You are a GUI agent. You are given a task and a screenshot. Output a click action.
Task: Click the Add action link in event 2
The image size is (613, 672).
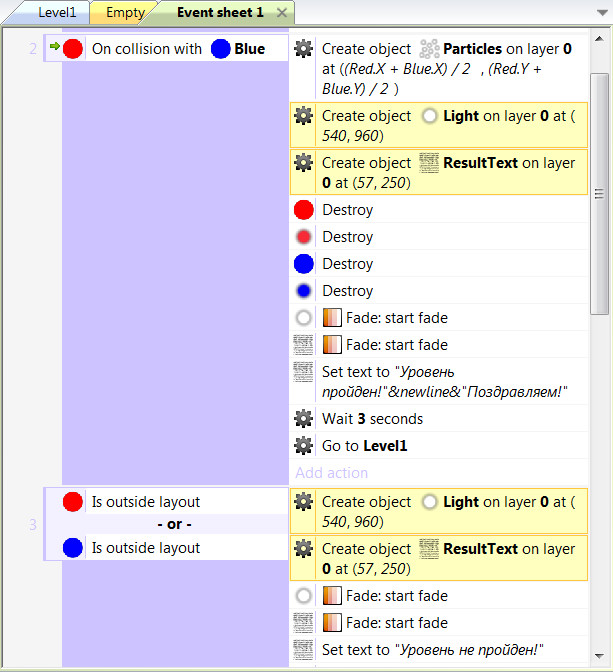(331, 472)
